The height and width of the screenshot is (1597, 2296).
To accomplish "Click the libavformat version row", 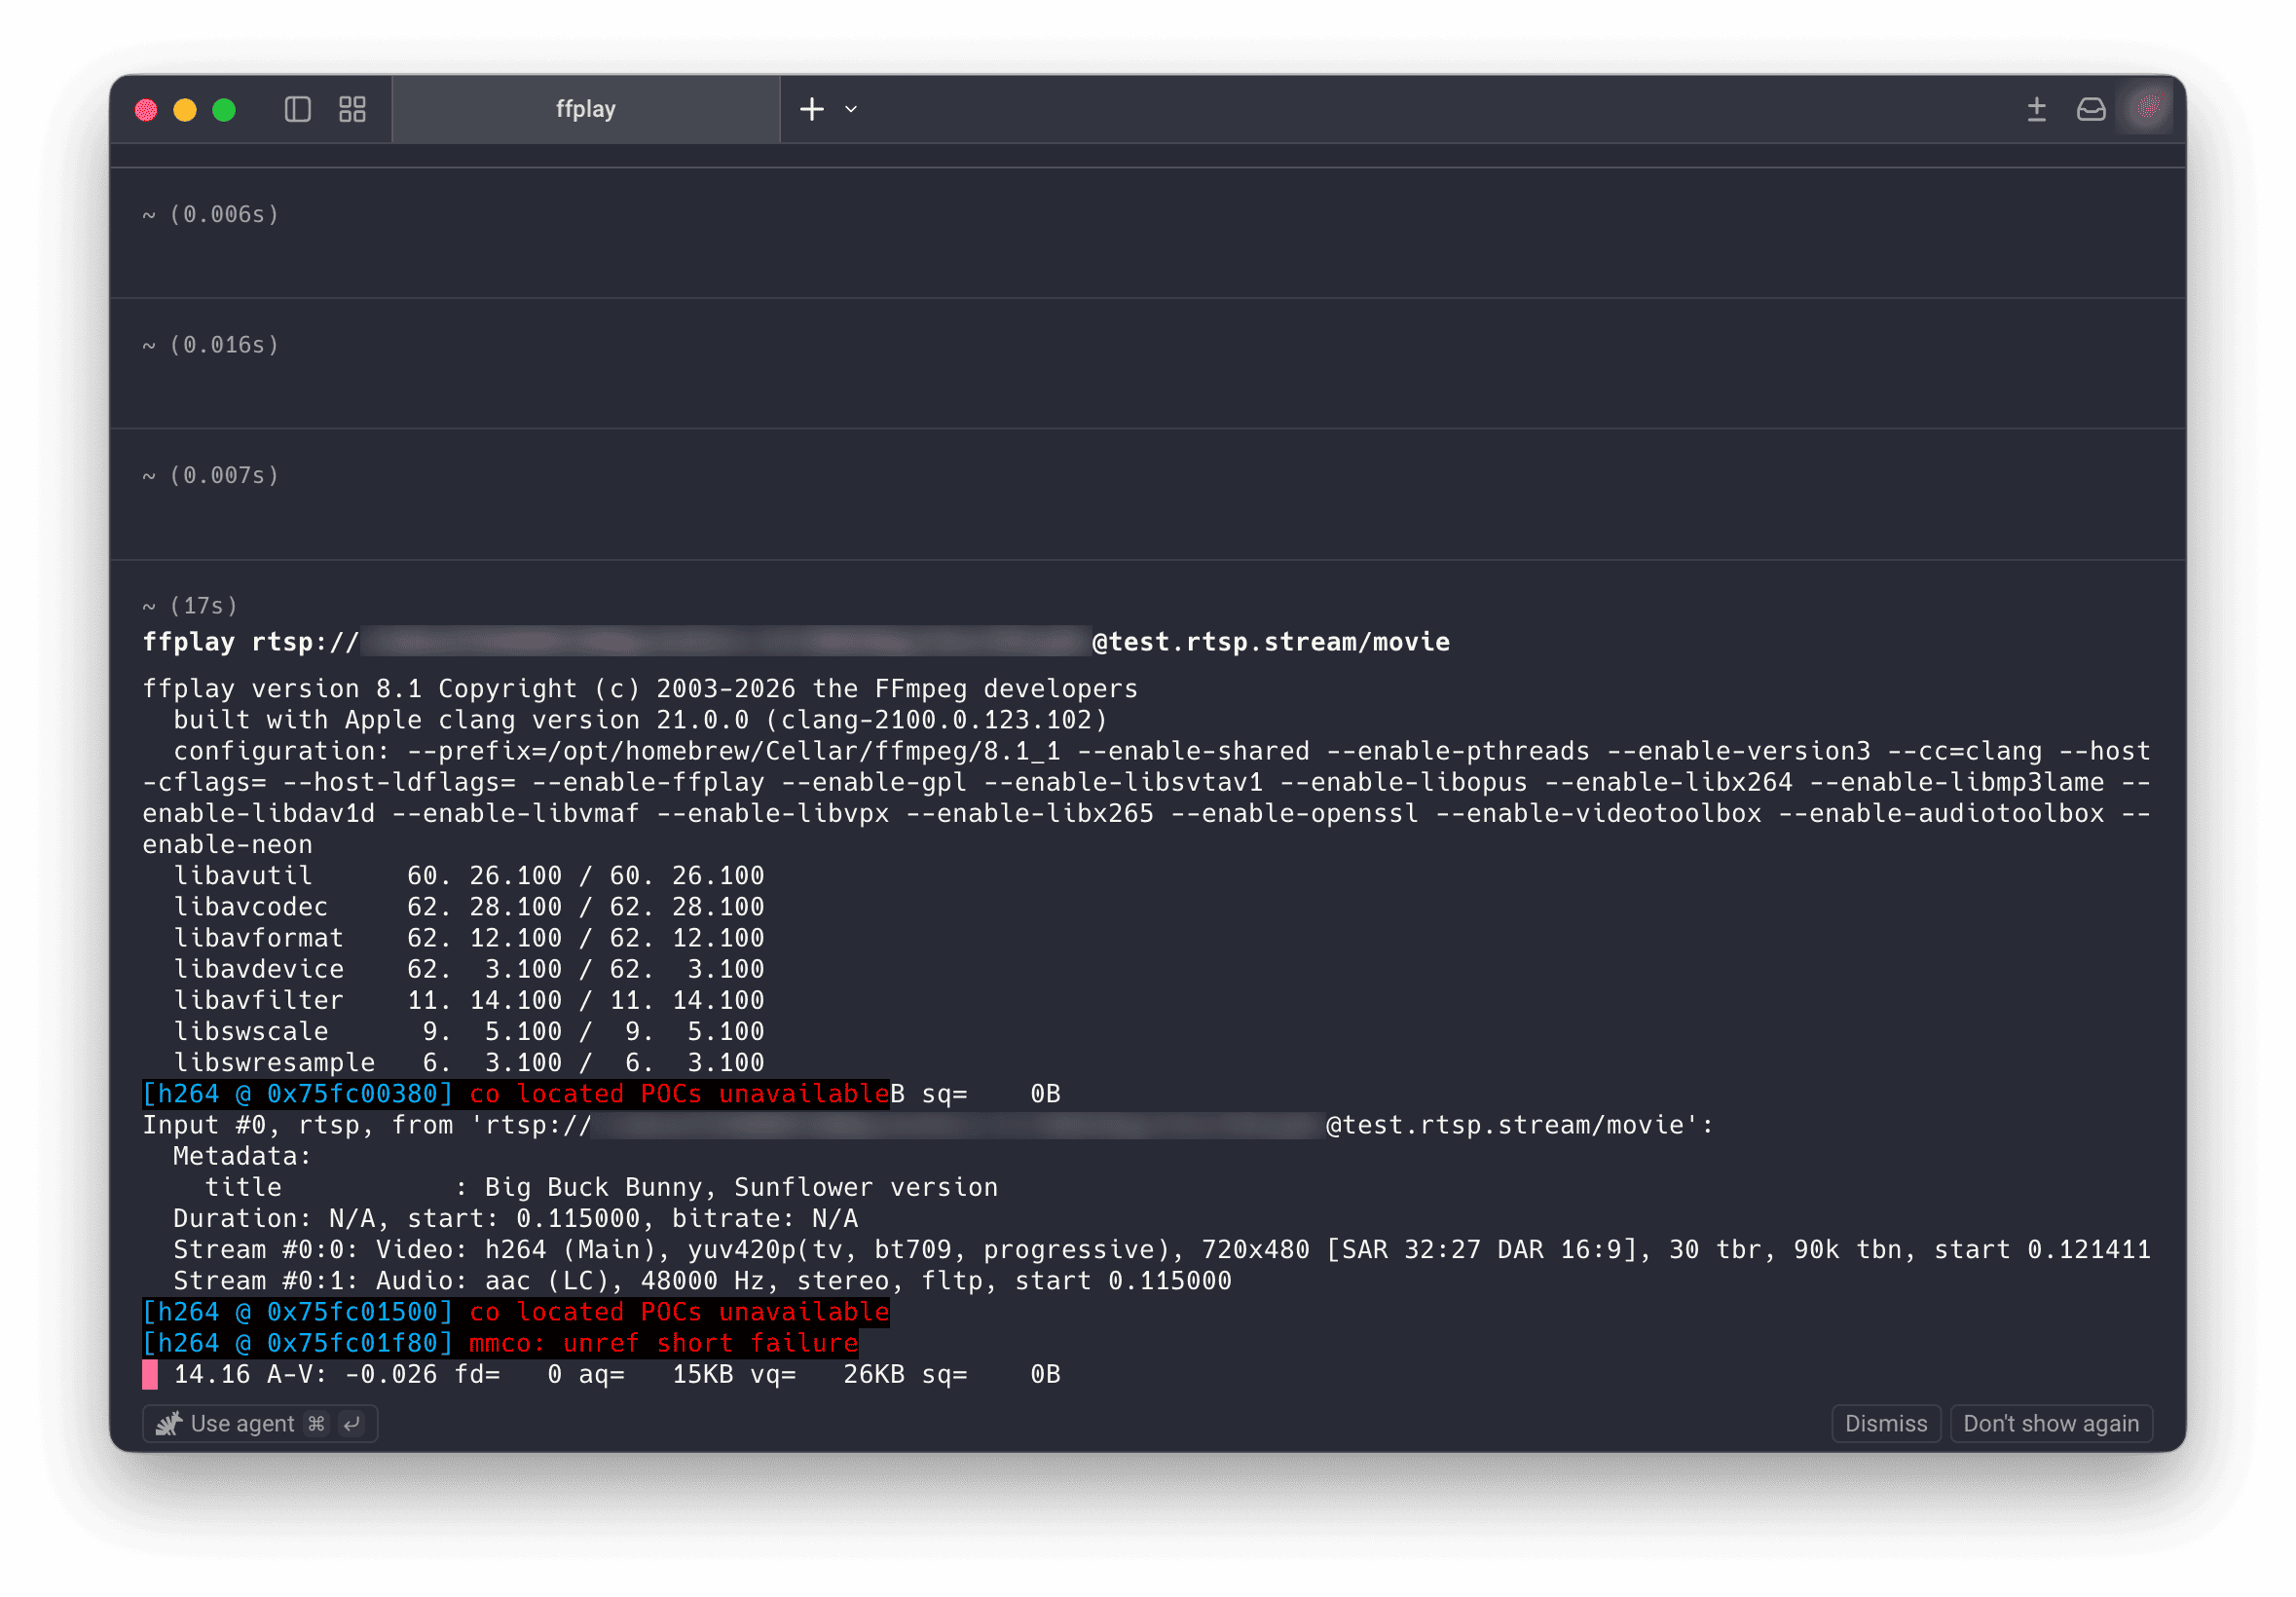I will pos(468,938).
